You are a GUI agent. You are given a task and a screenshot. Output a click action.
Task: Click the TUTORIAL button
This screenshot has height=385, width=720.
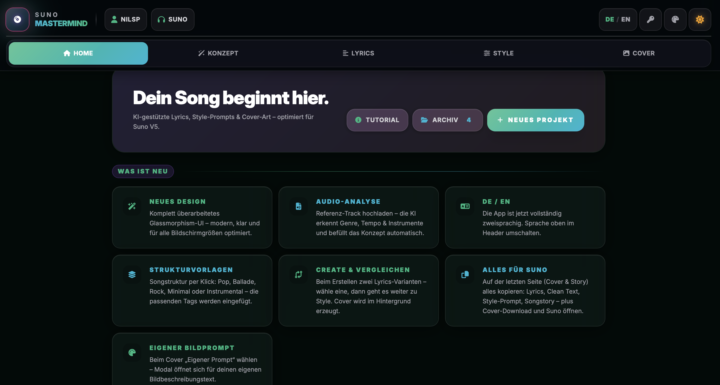(377, 120)
